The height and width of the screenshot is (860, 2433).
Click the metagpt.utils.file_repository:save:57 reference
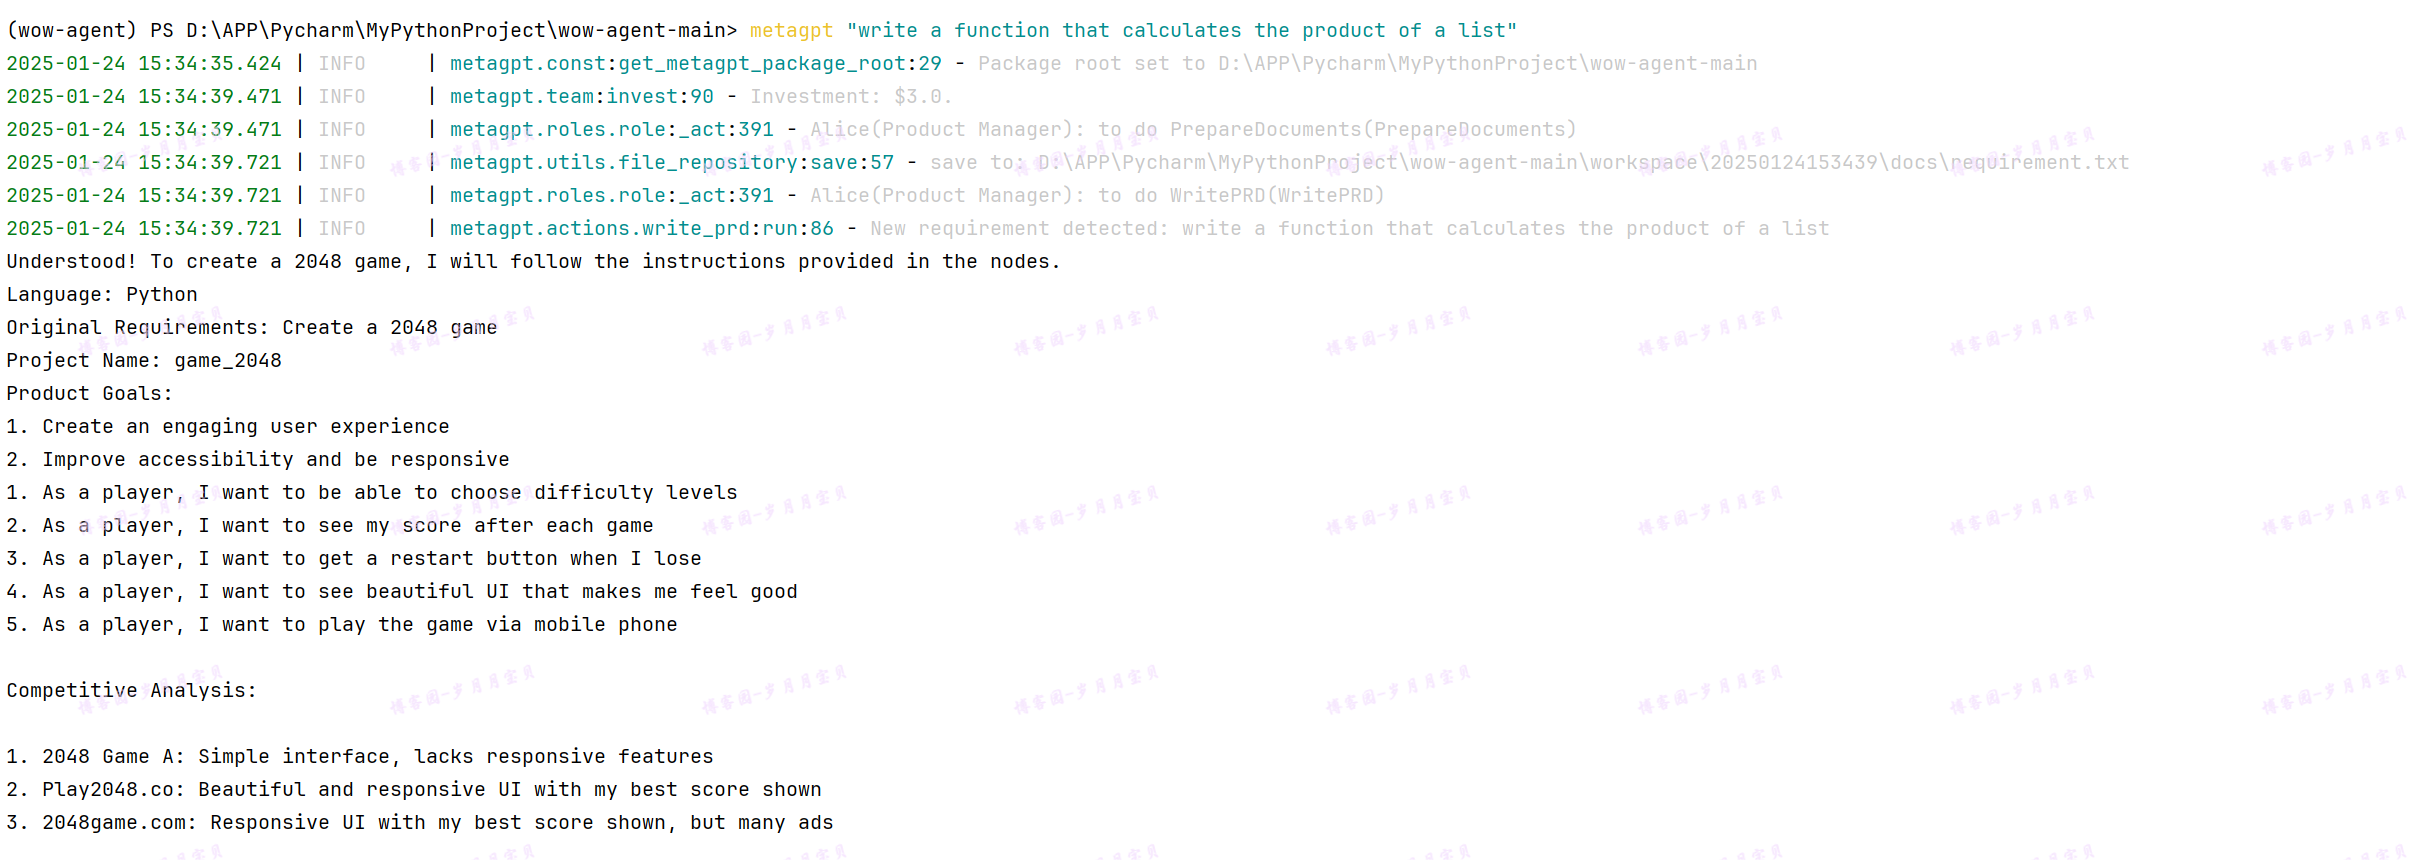click(672, 162)
